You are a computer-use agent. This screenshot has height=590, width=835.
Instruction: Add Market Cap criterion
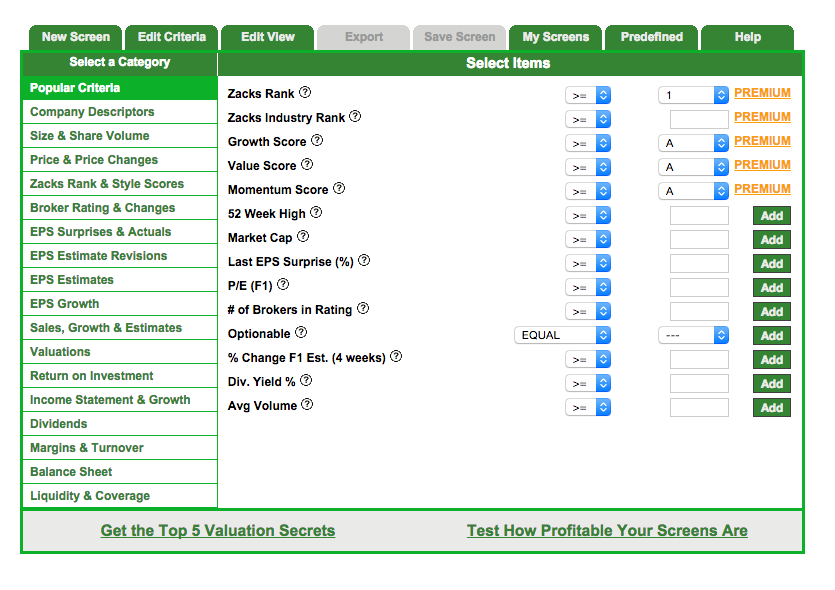(772, 240)
